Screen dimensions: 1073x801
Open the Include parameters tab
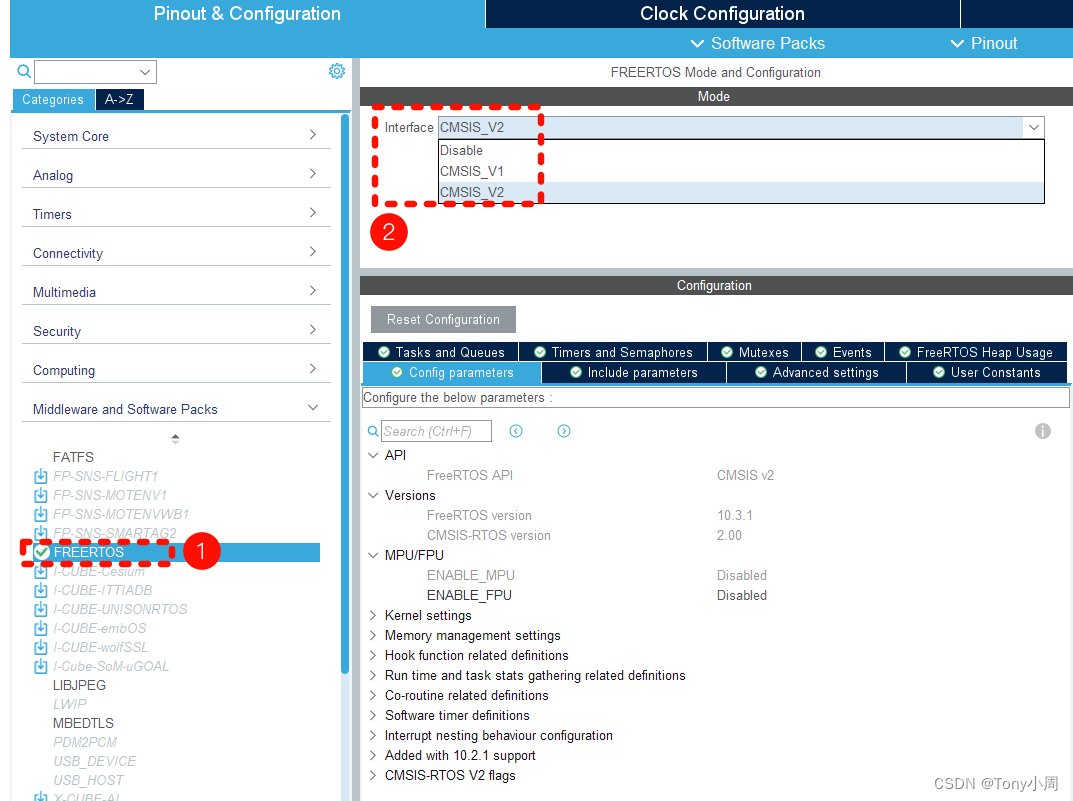tap(634, 373)
